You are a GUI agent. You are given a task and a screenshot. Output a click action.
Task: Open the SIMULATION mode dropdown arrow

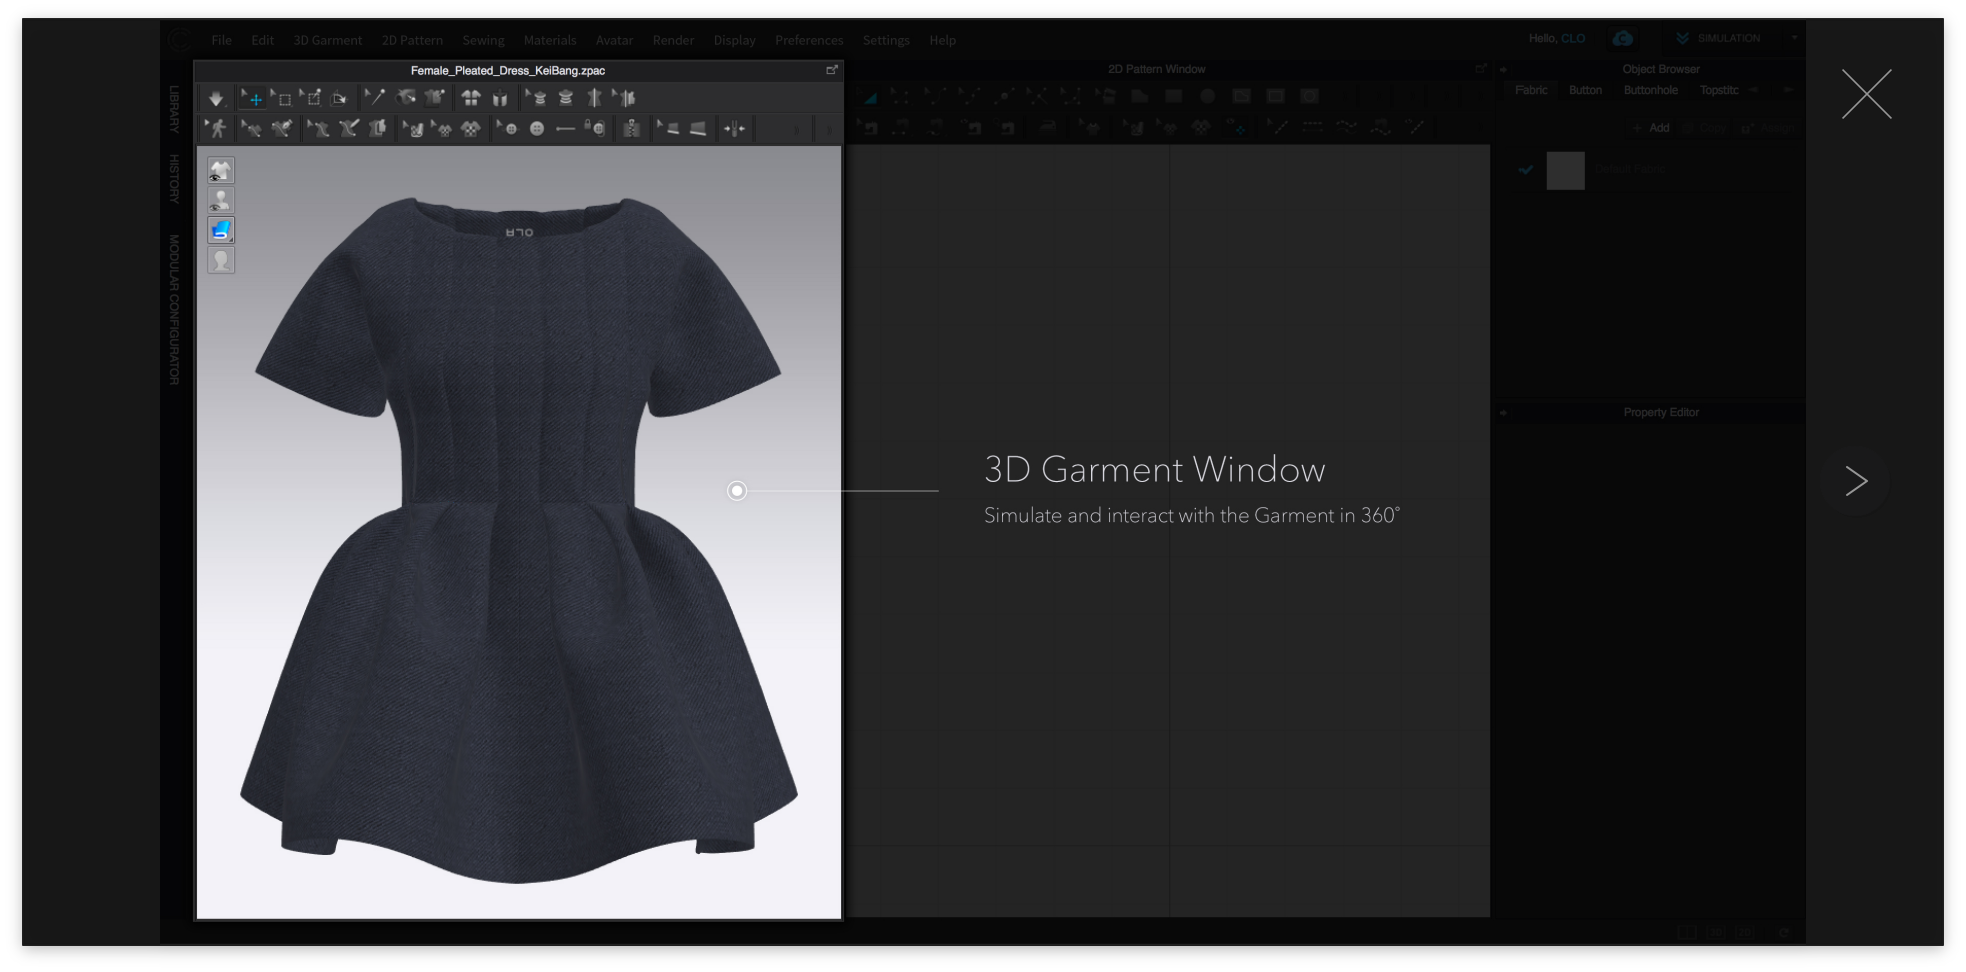click(x=1794, y=38)
